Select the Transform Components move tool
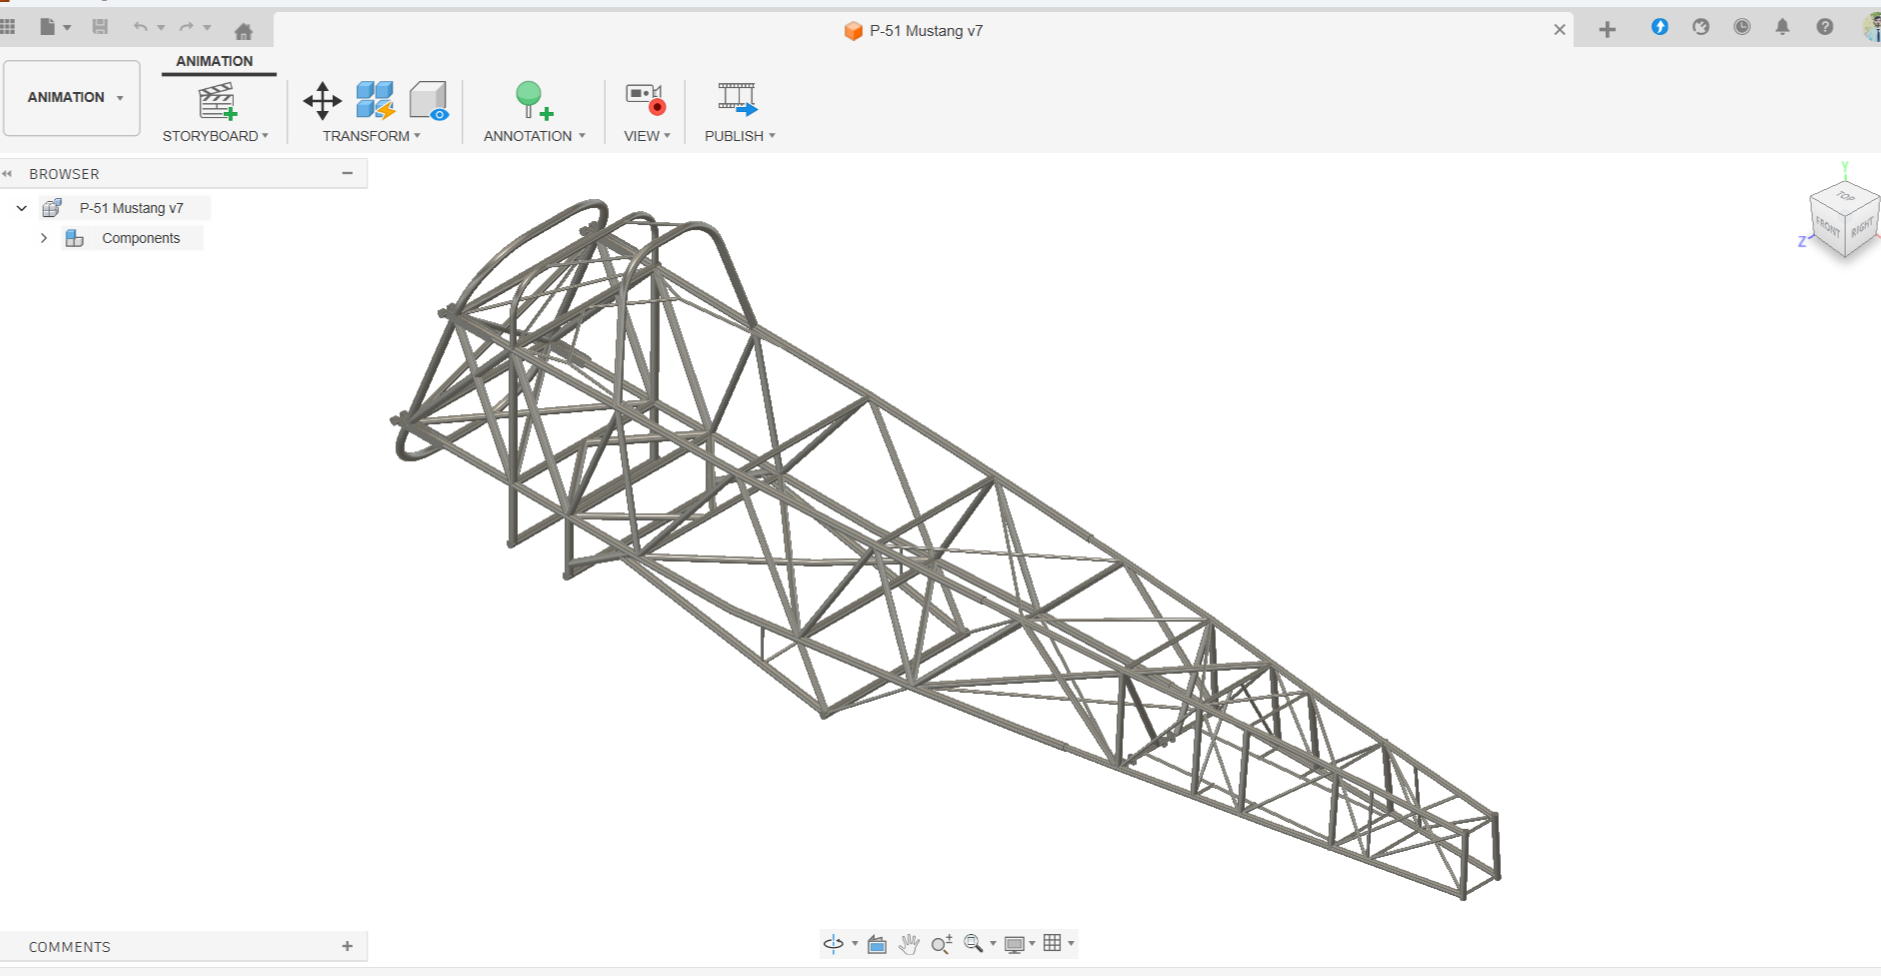Viewport: 1881px width, 976px height. coord(322,101)
